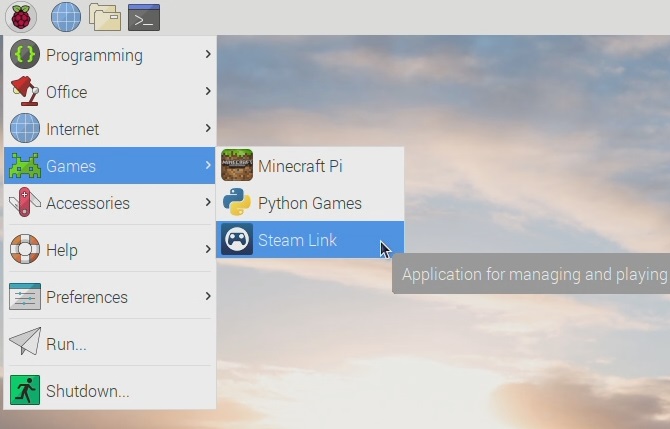Image resolution: width=670 pixels, height=429 pixels.
Task: Select the Steam Link menu entry
Action: pos(297,240)
